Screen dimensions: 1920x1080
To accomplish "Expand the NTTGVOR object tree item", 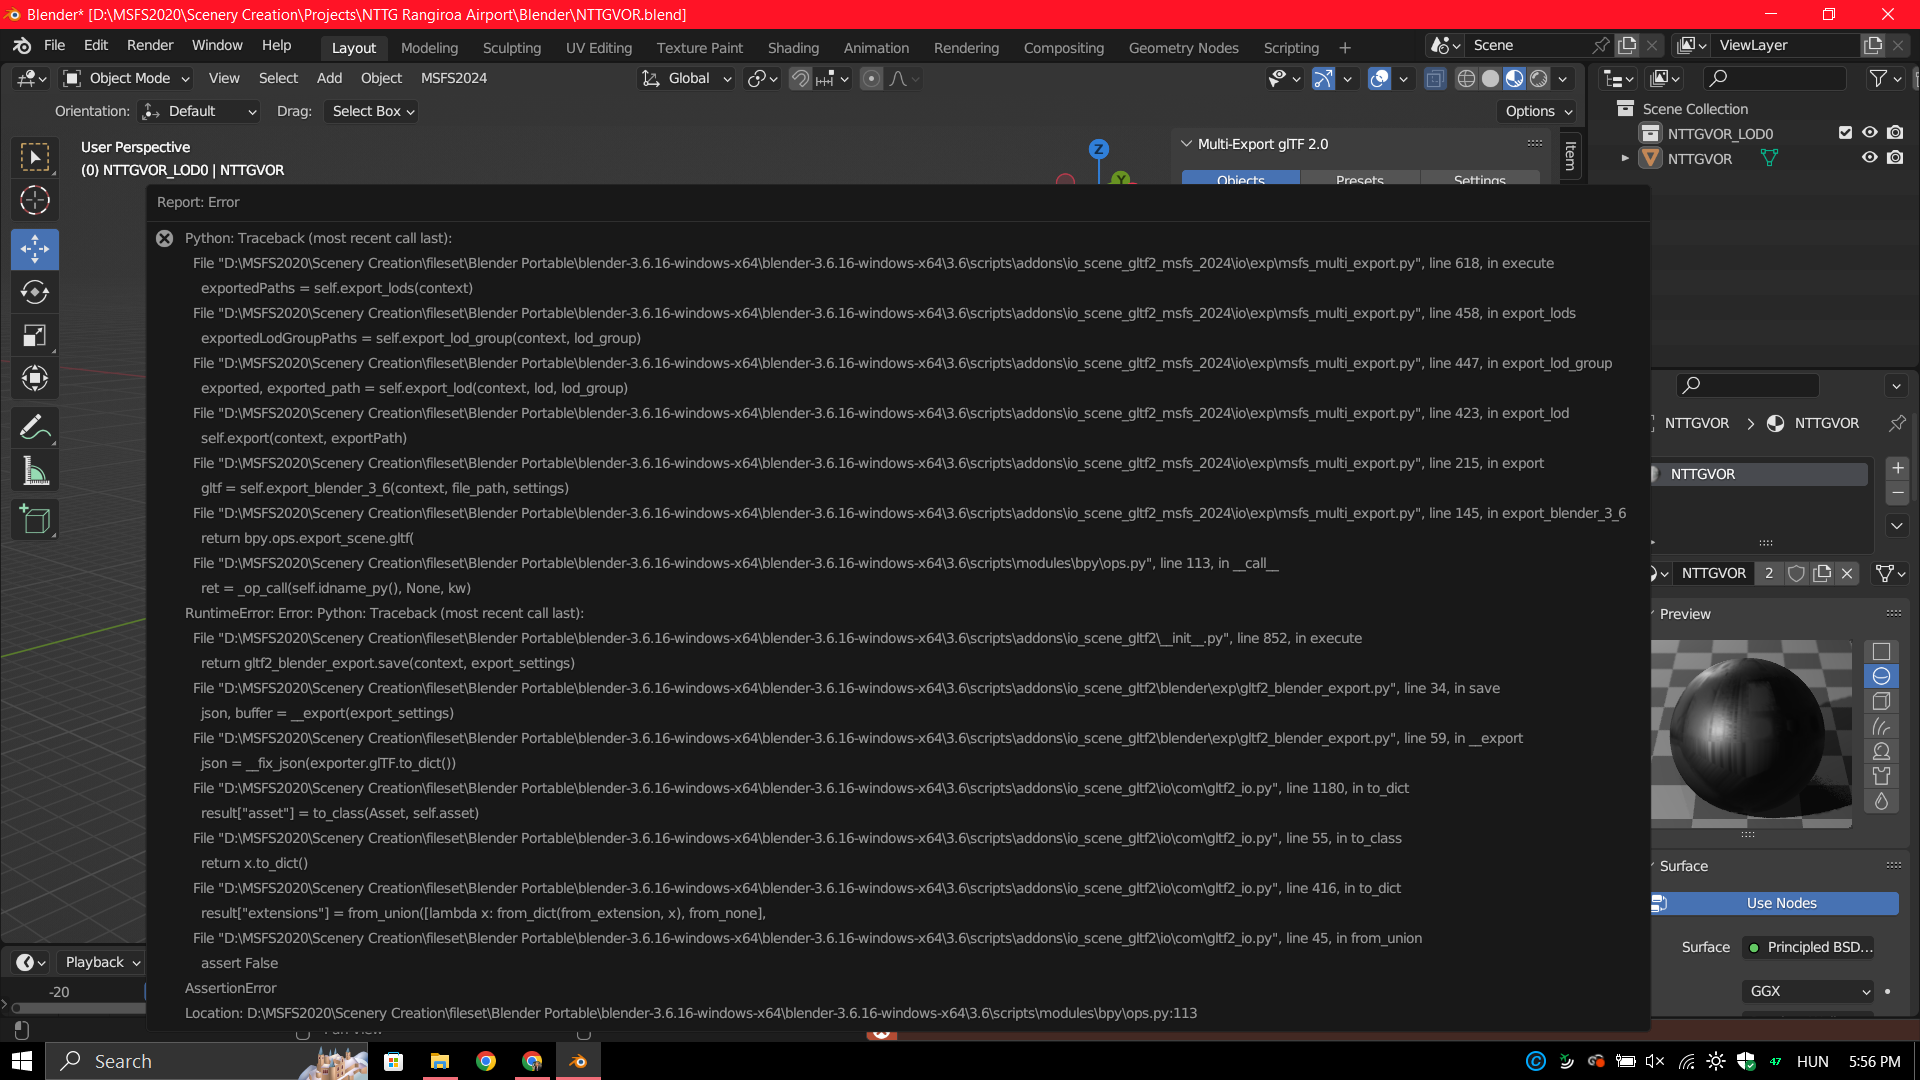I will pyautogui.click(x=1625, y=158).
